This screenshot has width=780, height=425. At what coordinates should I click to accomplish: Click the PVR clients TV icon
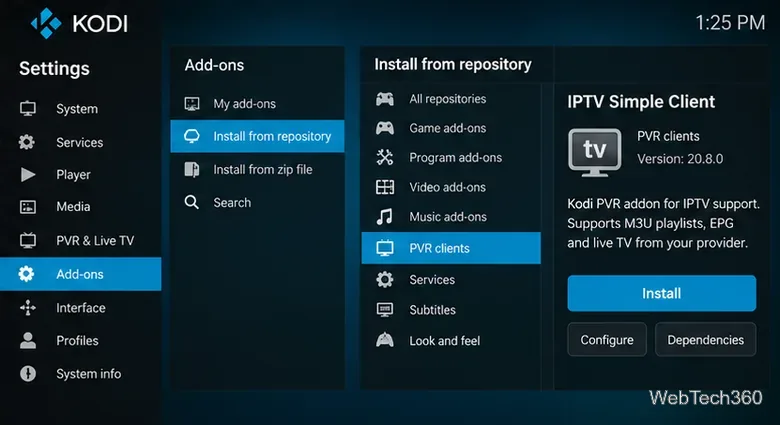(x=385, y=248)
